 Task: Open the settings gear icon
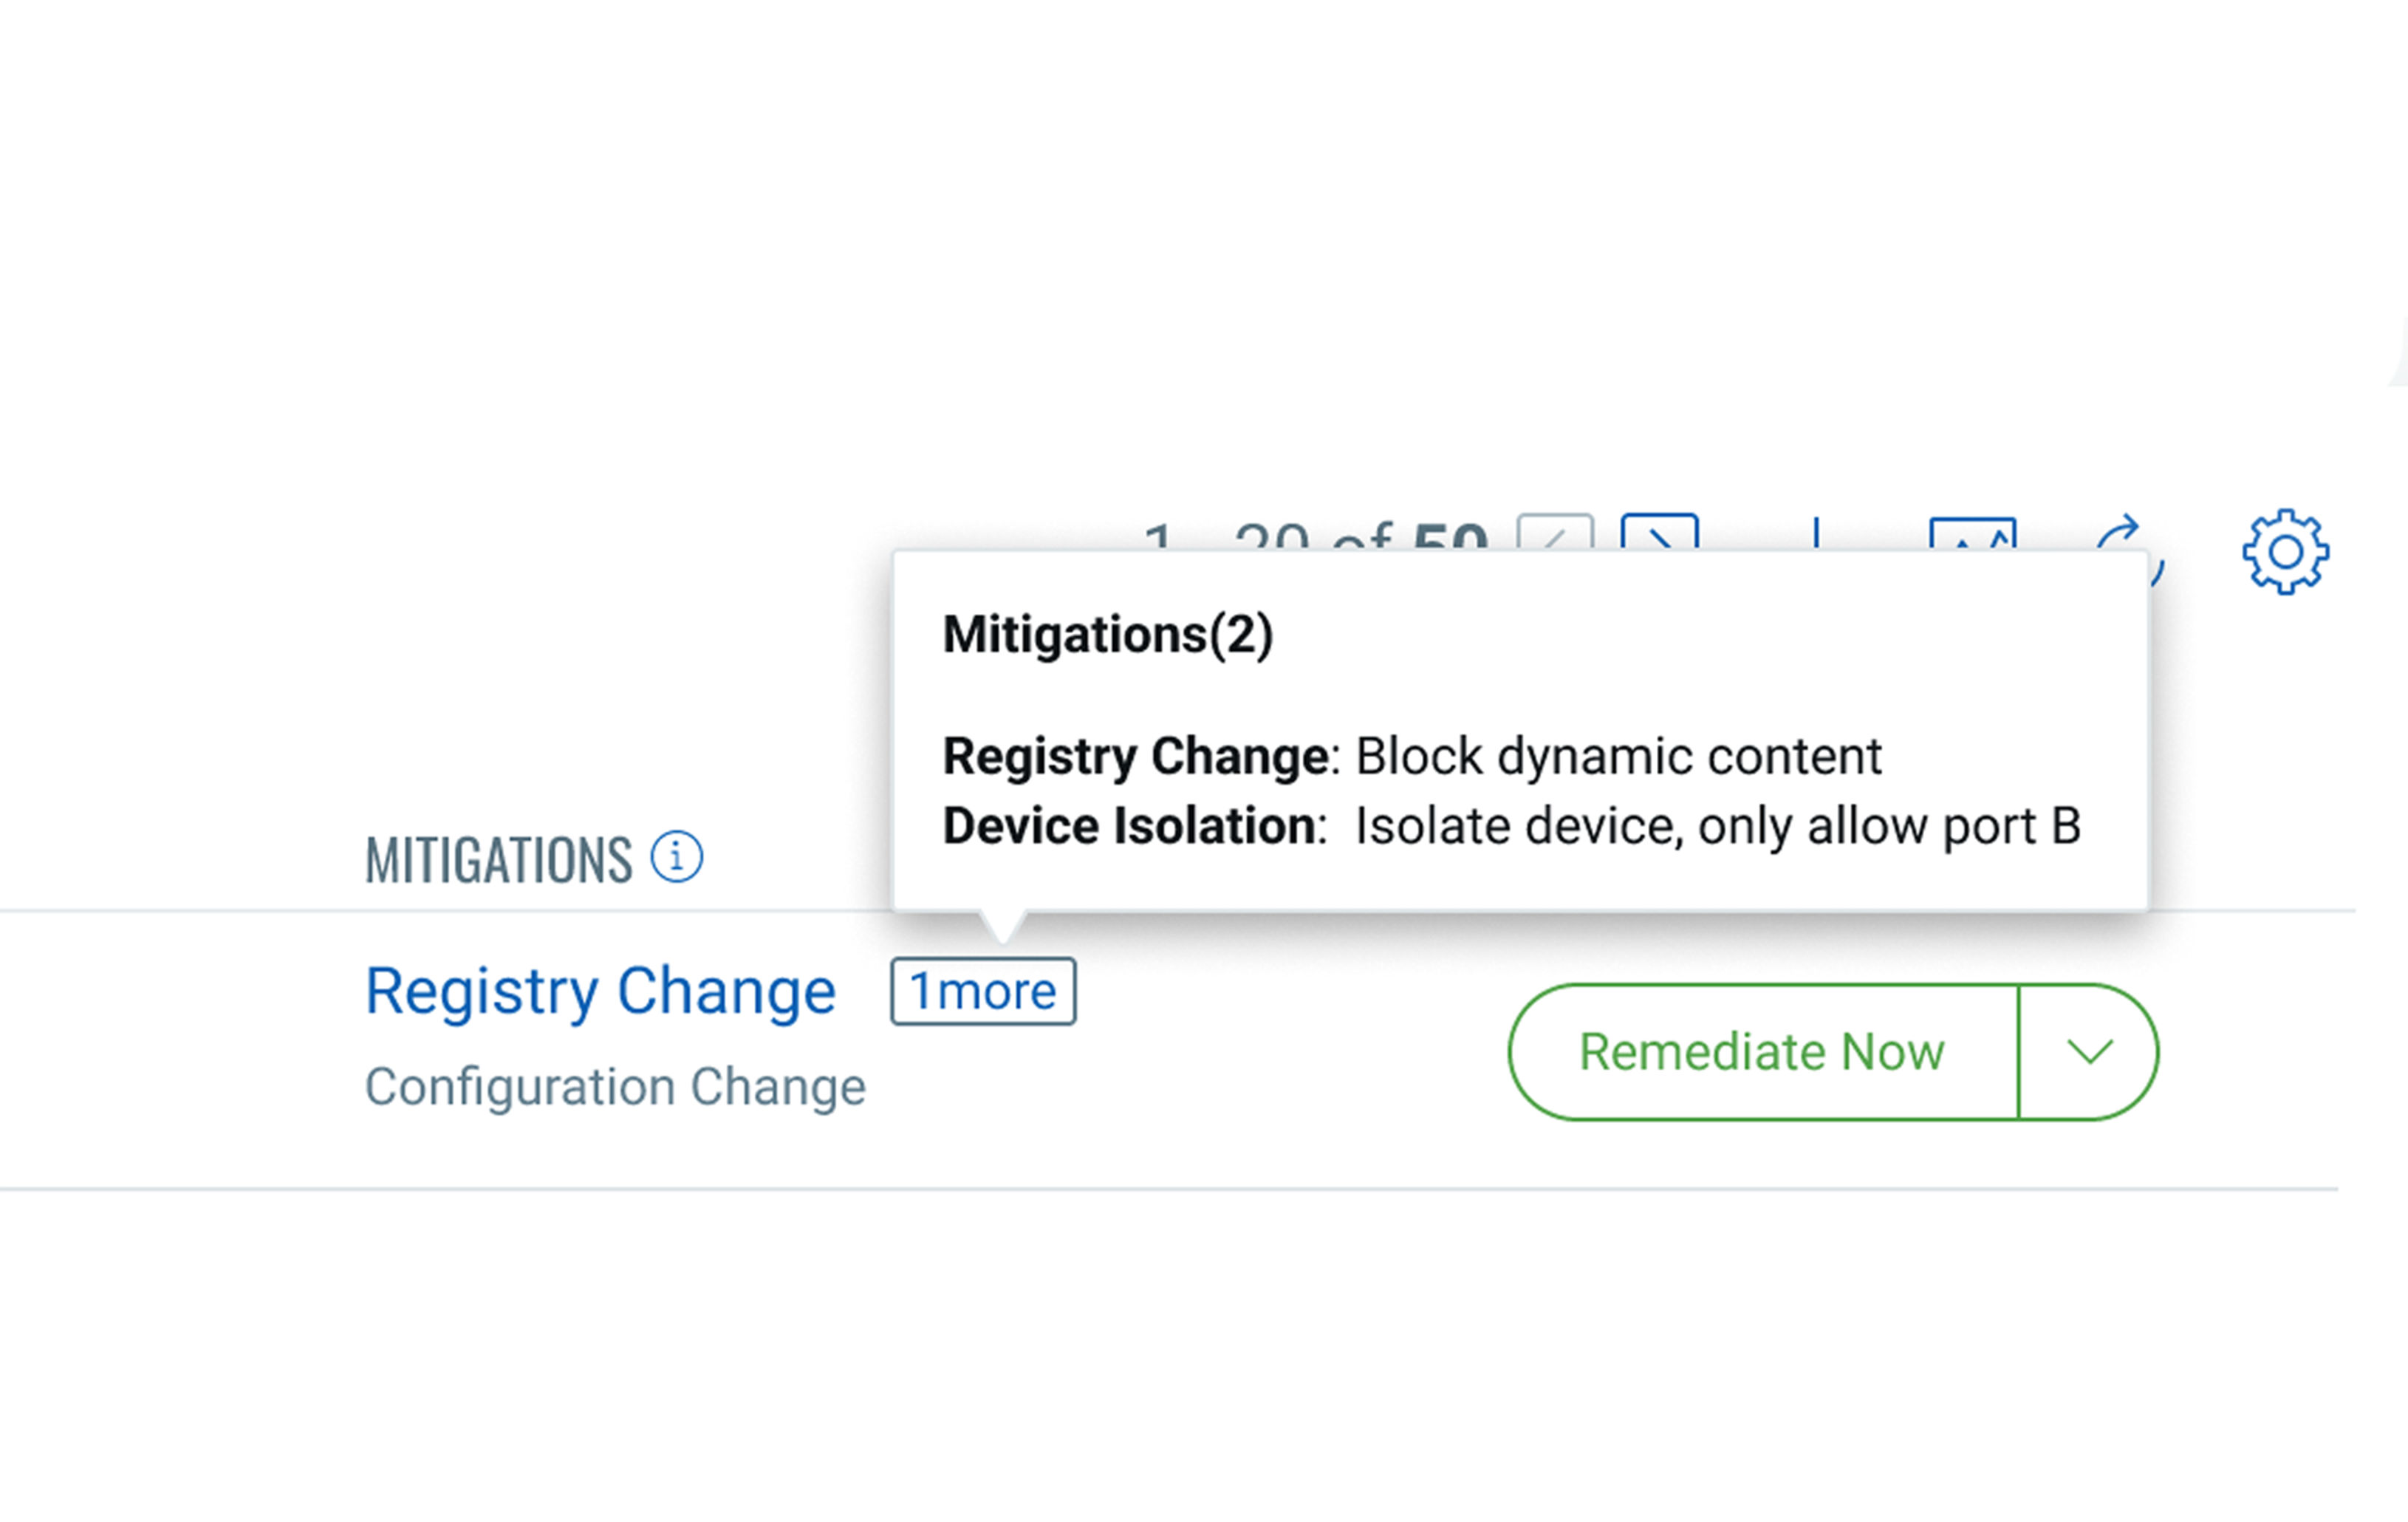pos(2285,552)
